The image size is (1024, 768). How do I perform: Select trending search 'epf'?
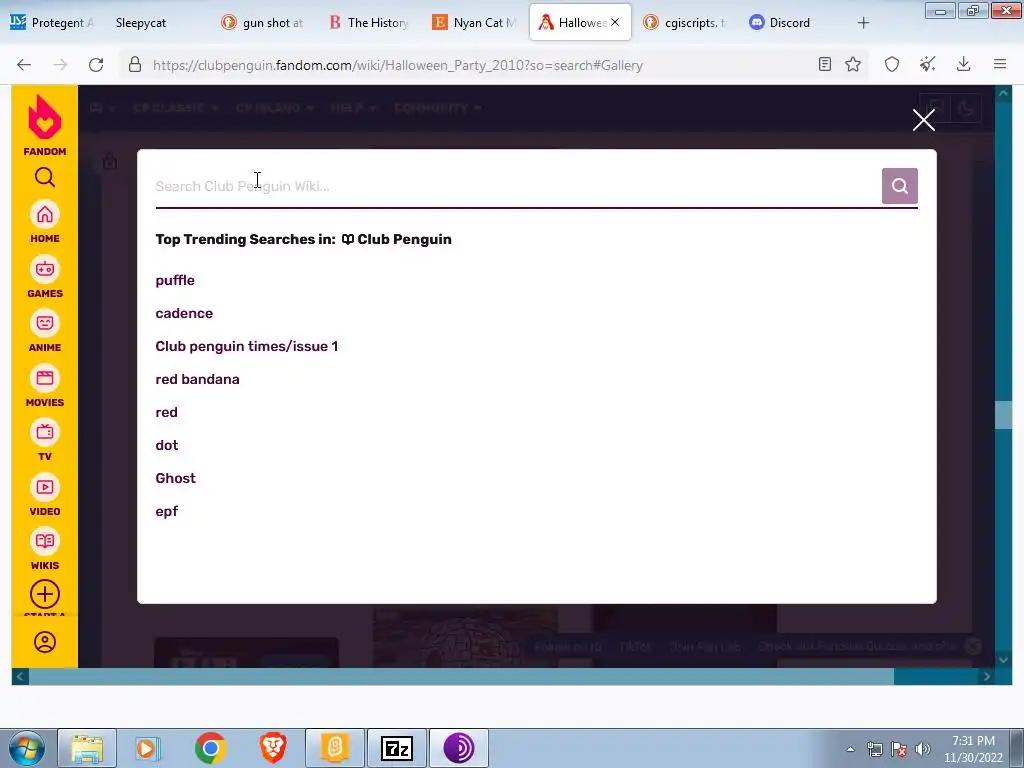pos(167,511)
